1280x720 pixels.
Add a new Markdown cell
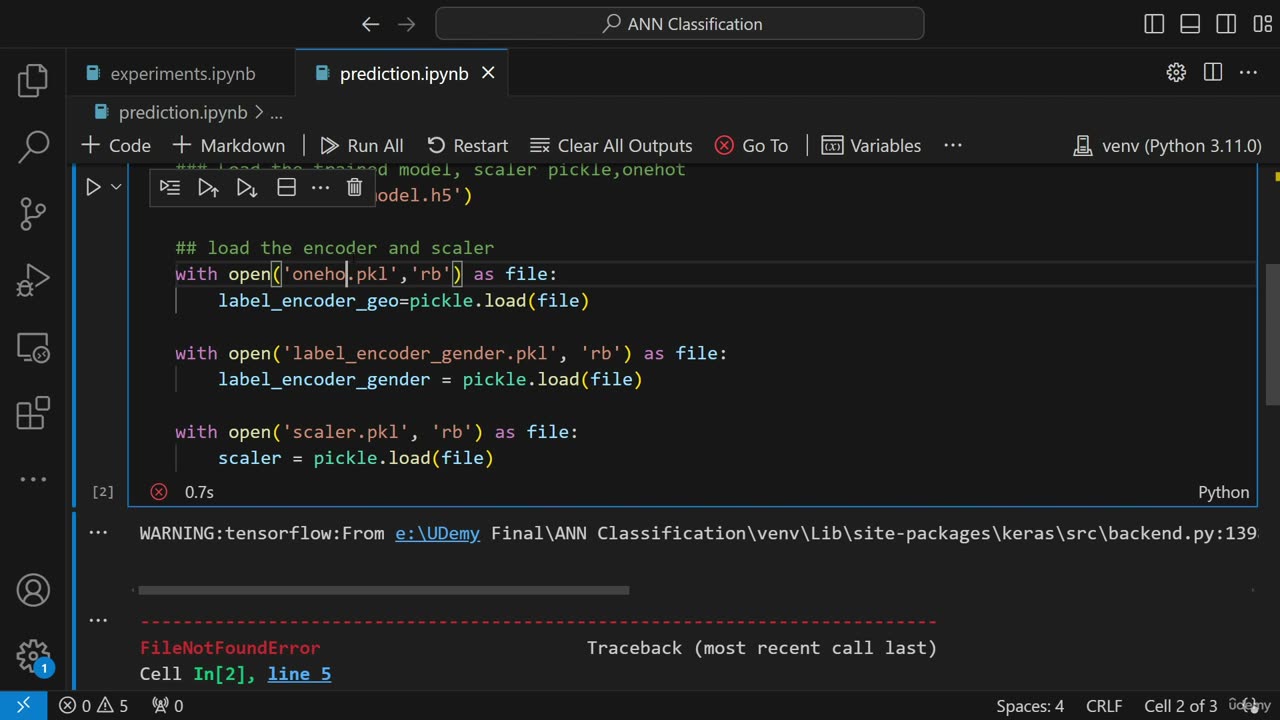pos(229,145)
